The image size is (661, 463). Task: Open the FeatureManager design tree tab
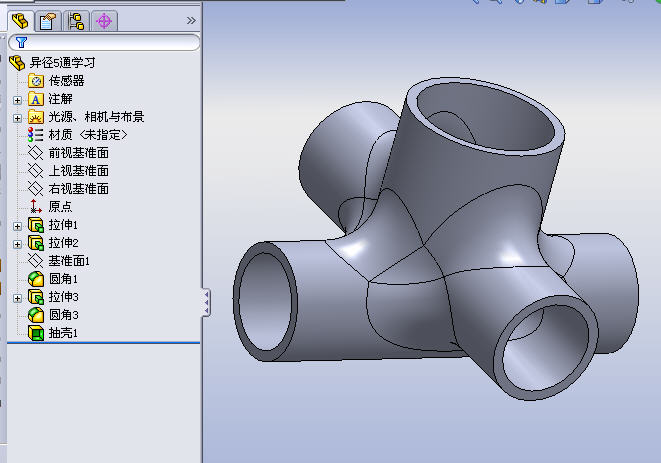20,21
